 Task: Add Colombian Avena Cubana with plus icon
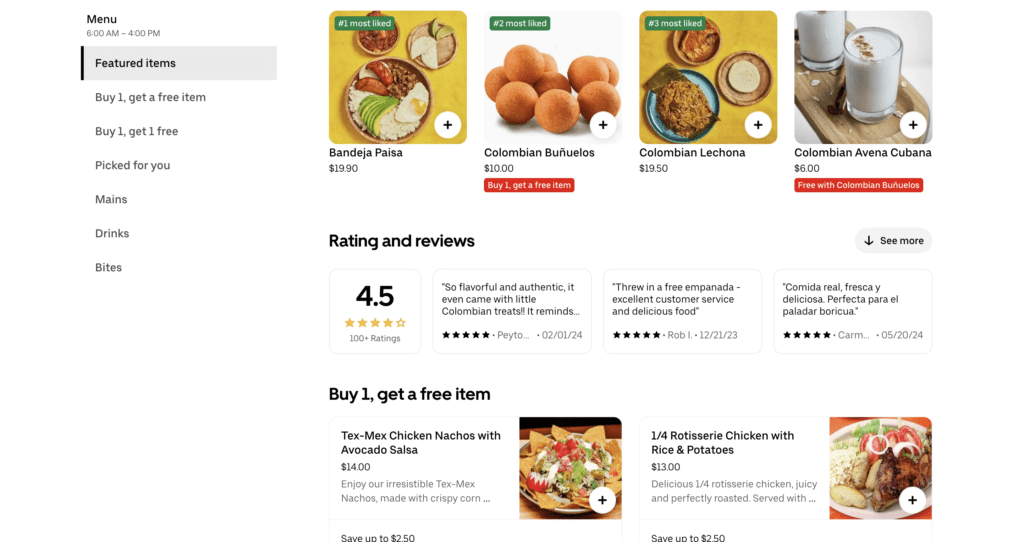pos(912,125)
